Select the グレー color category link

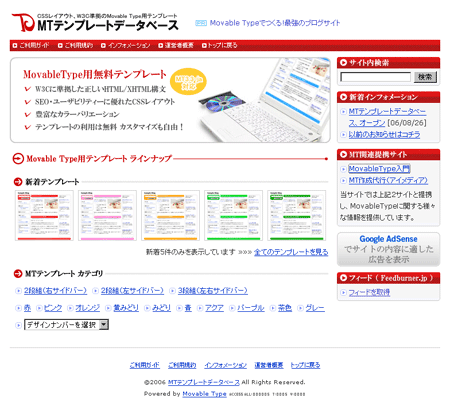pyautogui.click(x=315, y=308)
